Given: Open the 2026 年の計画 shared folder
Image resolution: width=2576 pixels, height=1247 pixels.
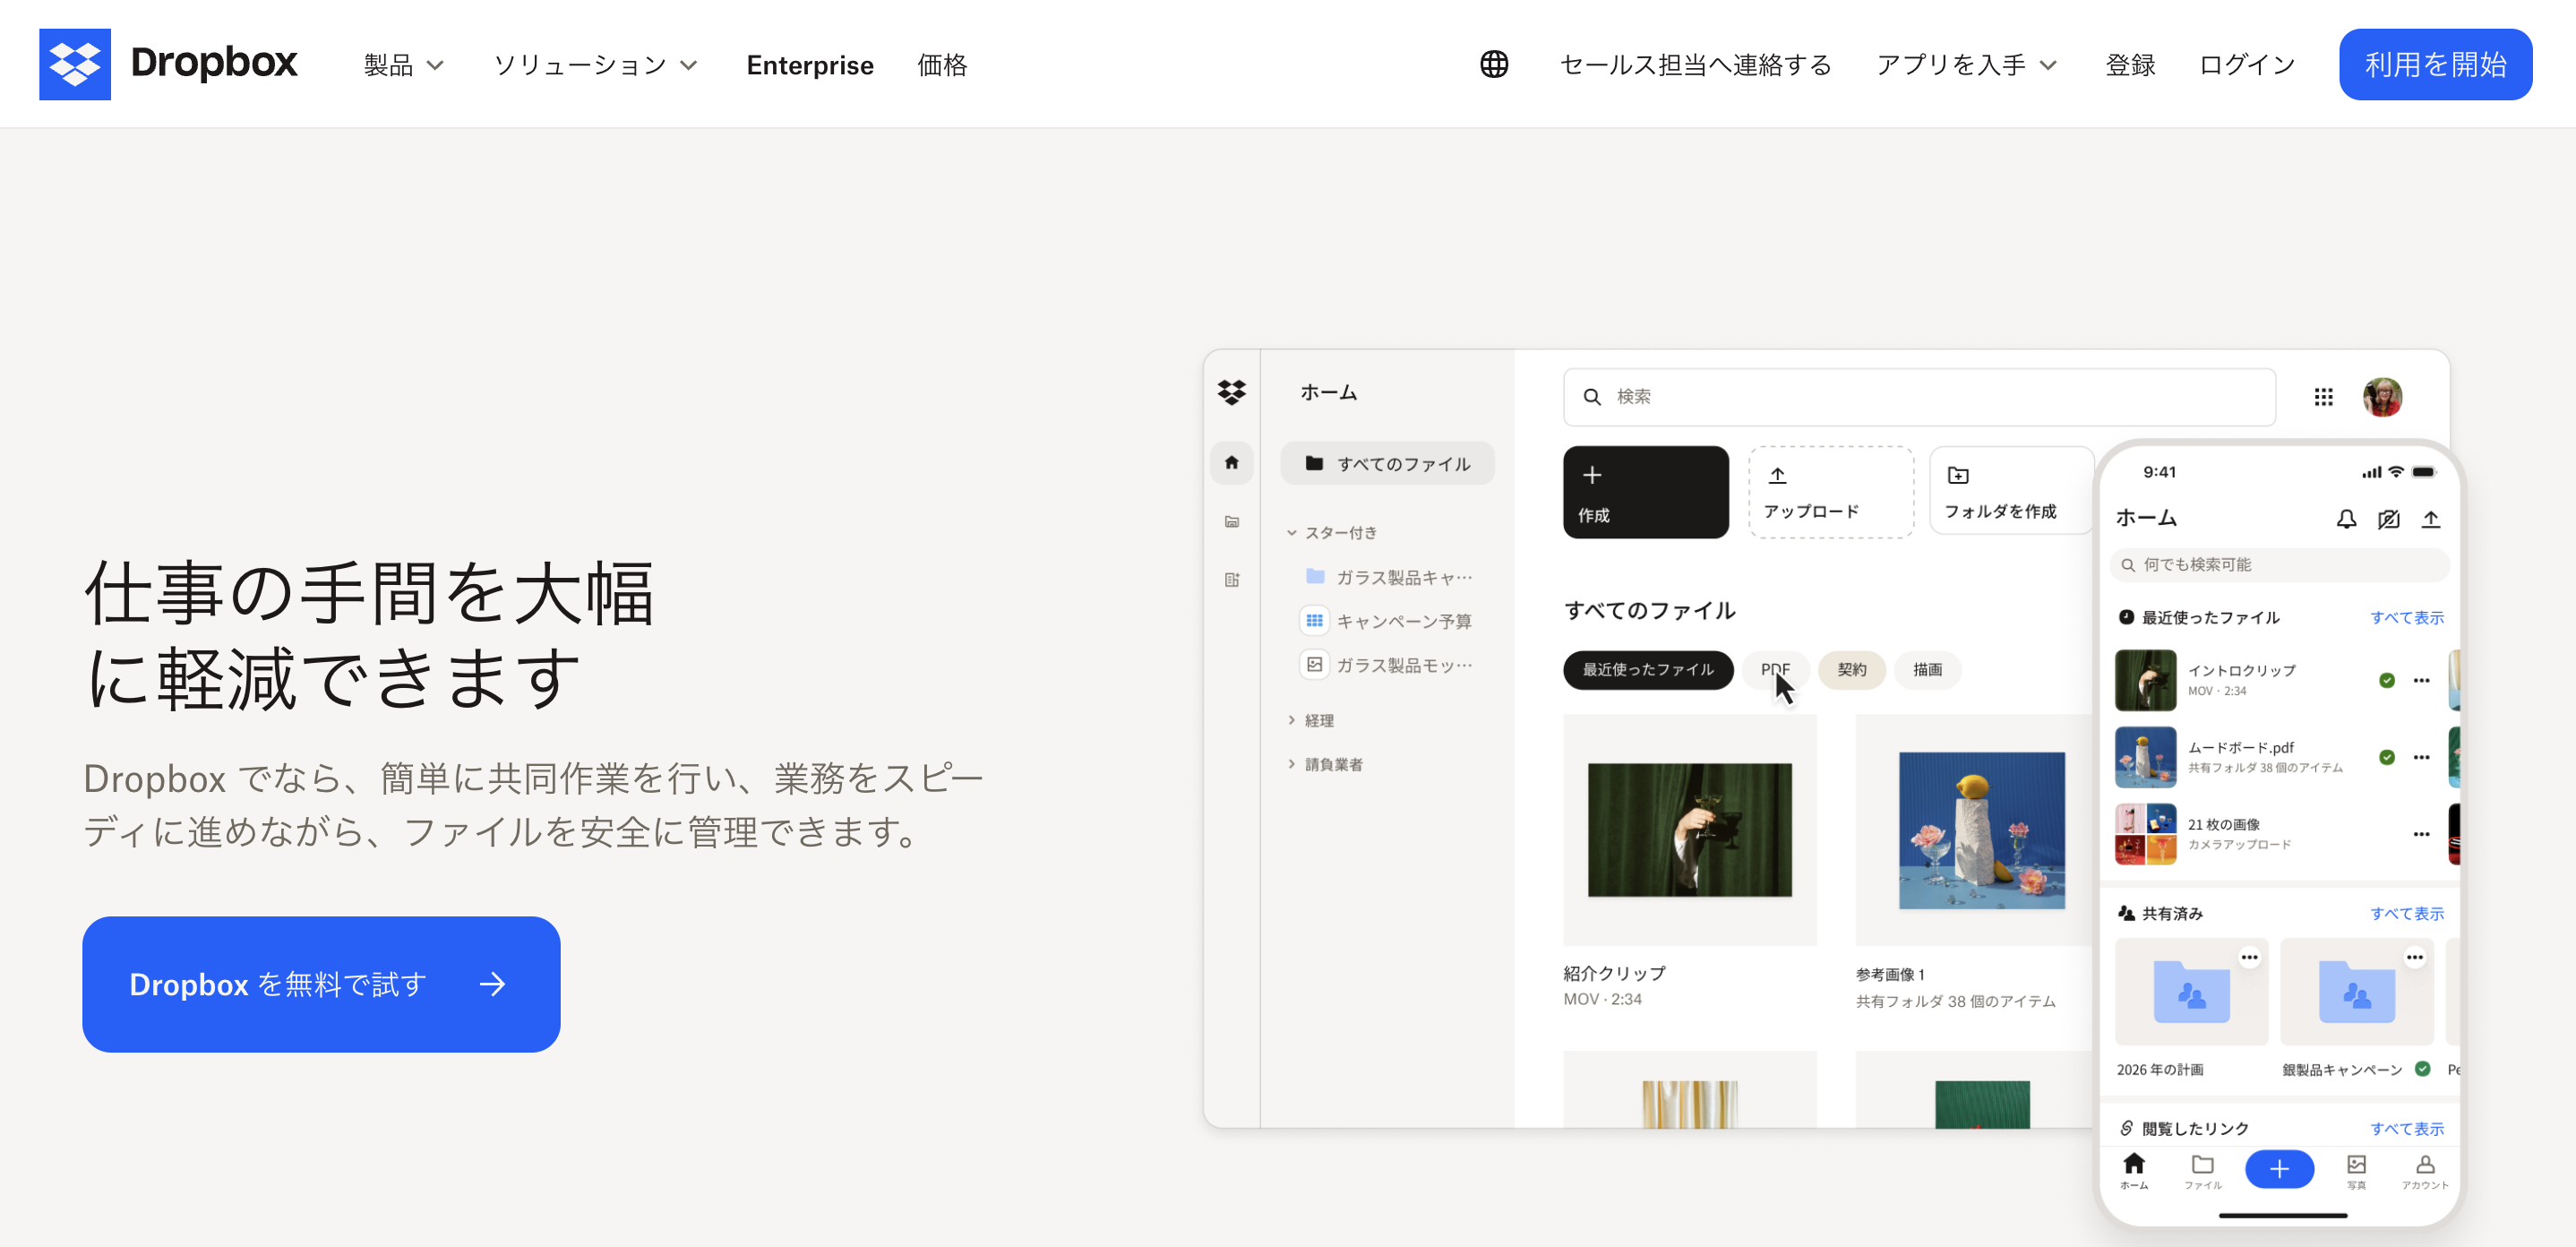Looking at the screenshot, I should (2190, 992).
